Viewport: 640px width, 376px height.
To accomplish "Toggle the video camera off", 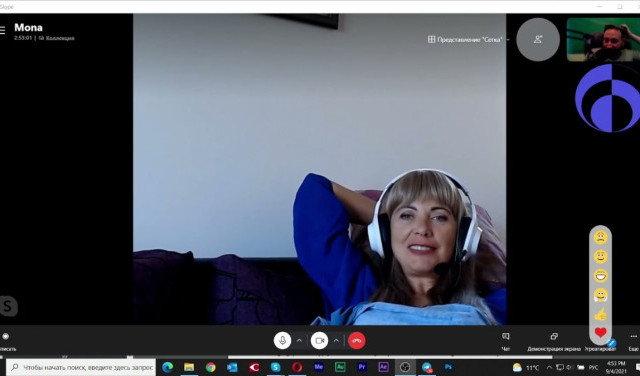I will (320, 340).
